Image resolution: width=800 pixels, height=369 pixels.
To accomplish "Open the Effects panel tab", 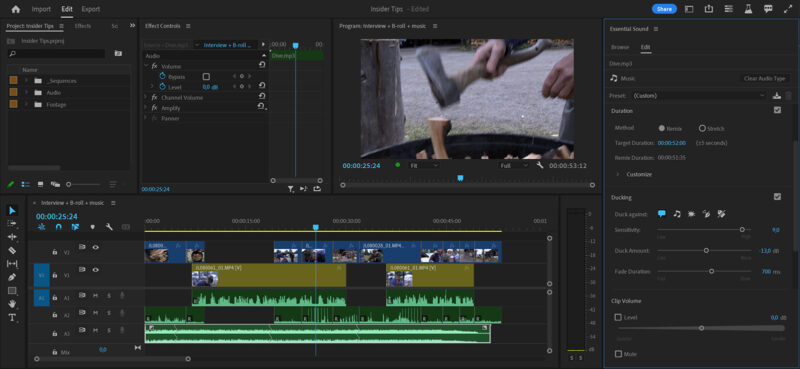I will (x=83, y=26).
